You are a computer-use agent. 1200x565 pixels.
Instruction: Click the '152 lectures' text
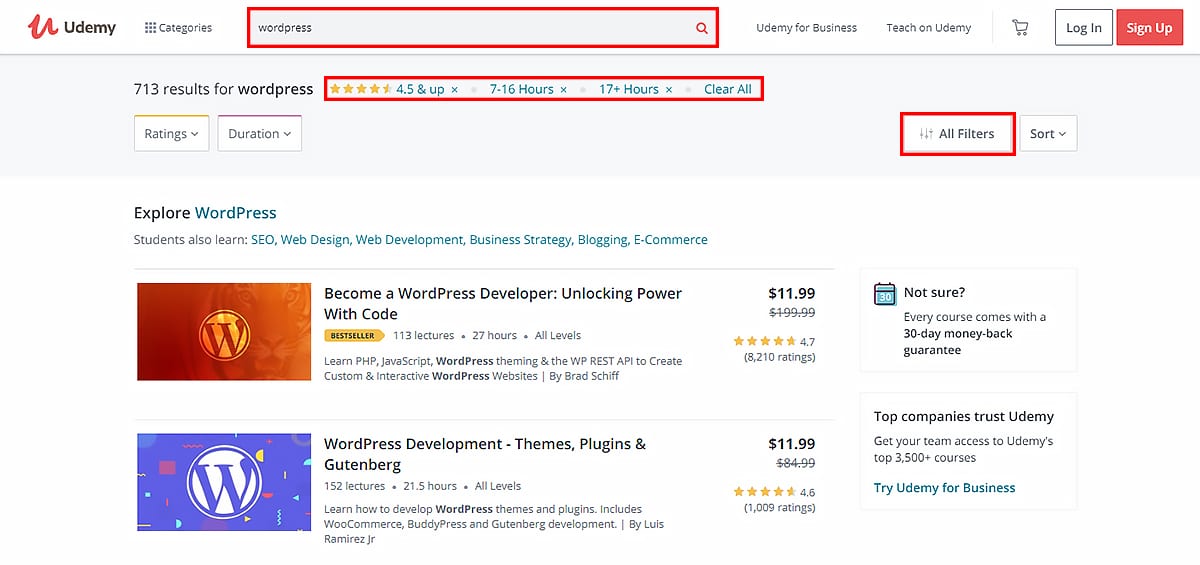pos(354,486)
